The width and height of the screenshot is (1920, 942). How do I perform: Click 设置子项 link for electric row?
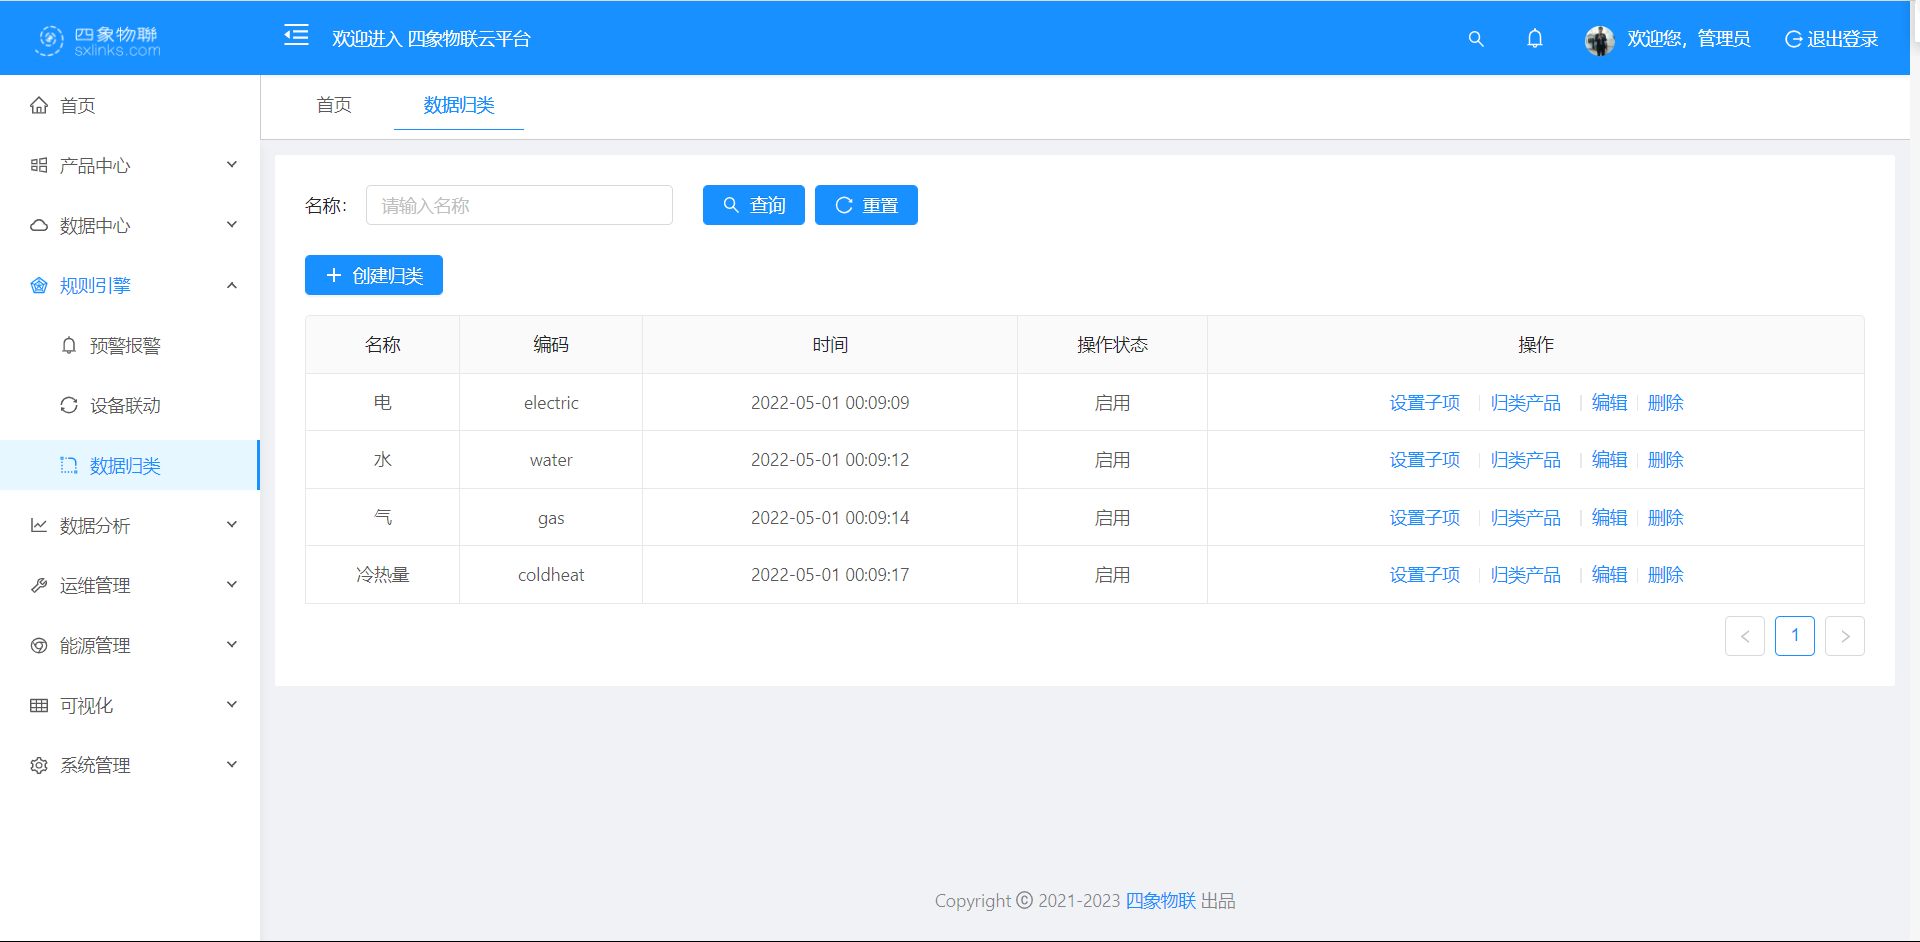[1424, 403]
